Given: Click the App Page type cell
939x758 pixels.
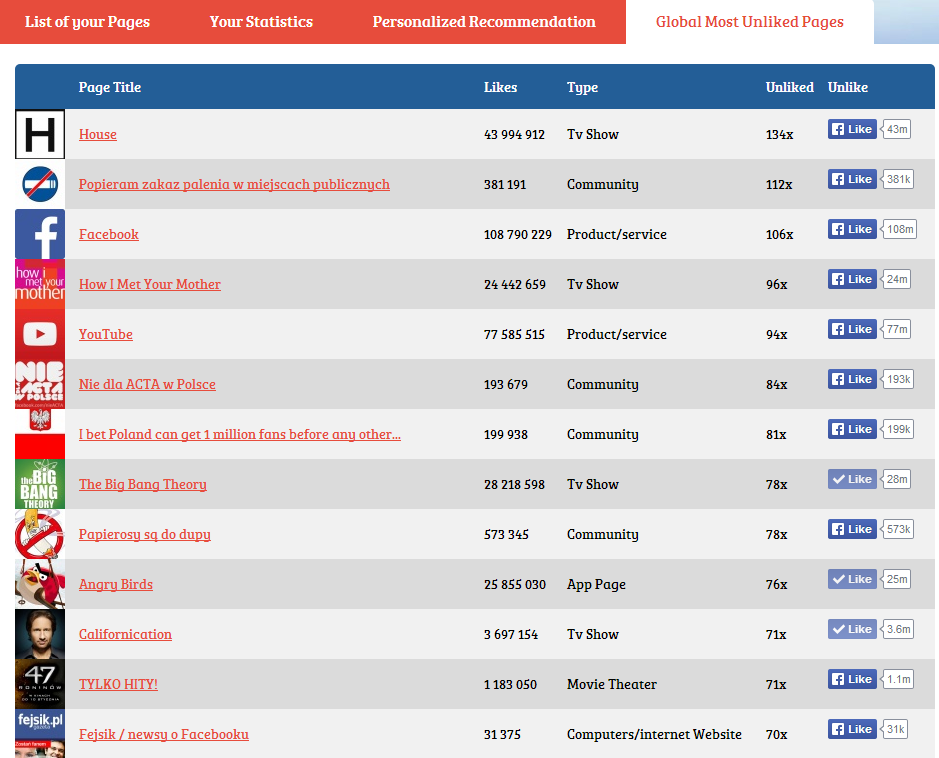Looking at the screenshot, I should pyautogui.click(x=596, y=584).
